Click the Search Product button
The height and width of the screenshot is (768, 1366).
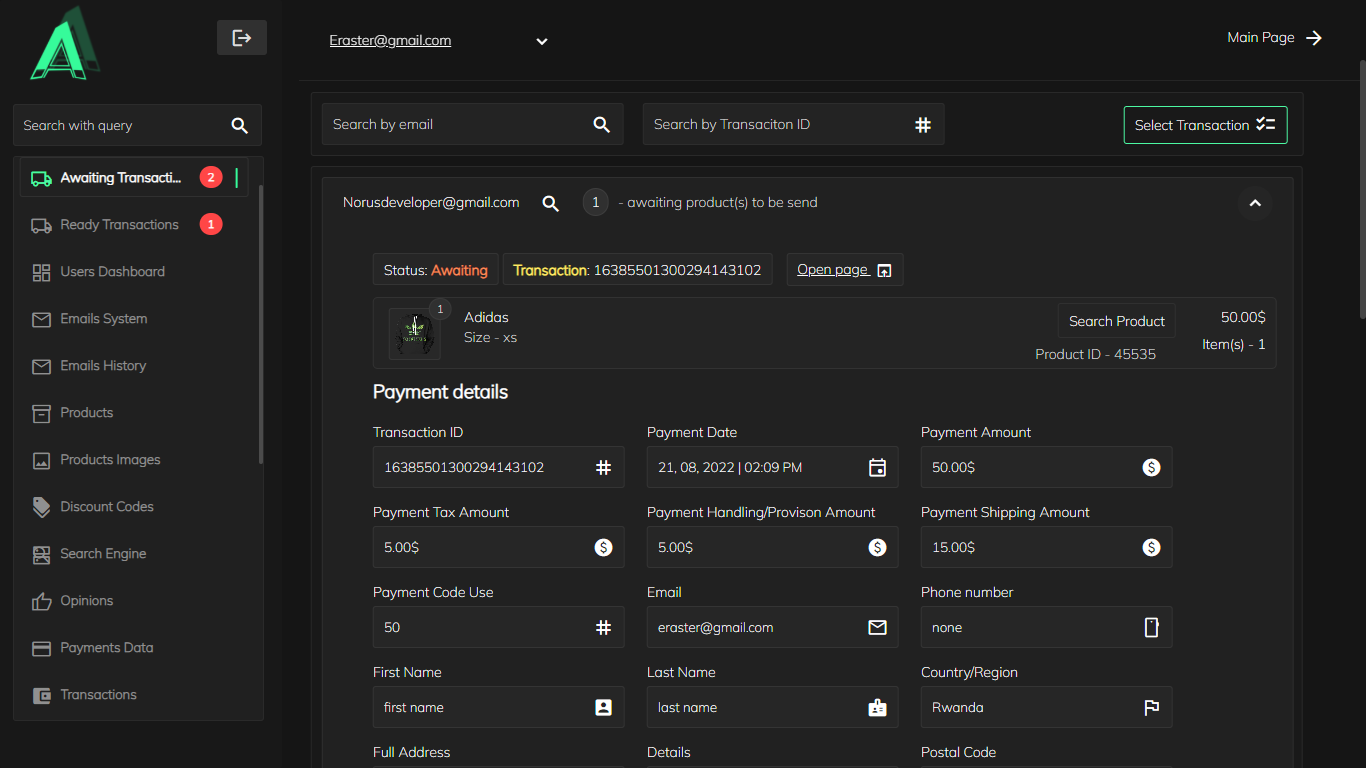tap(1116, 321)
